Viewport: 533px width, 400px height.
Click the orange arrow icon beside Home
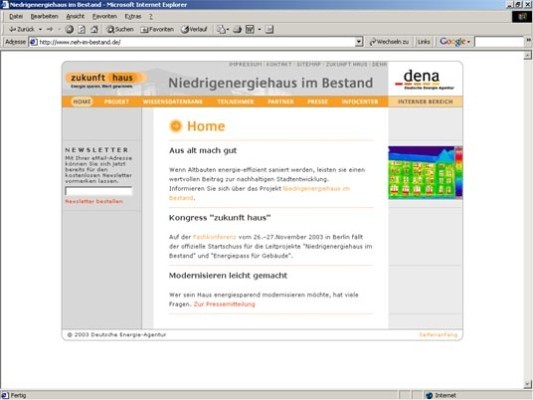point(176,126)
